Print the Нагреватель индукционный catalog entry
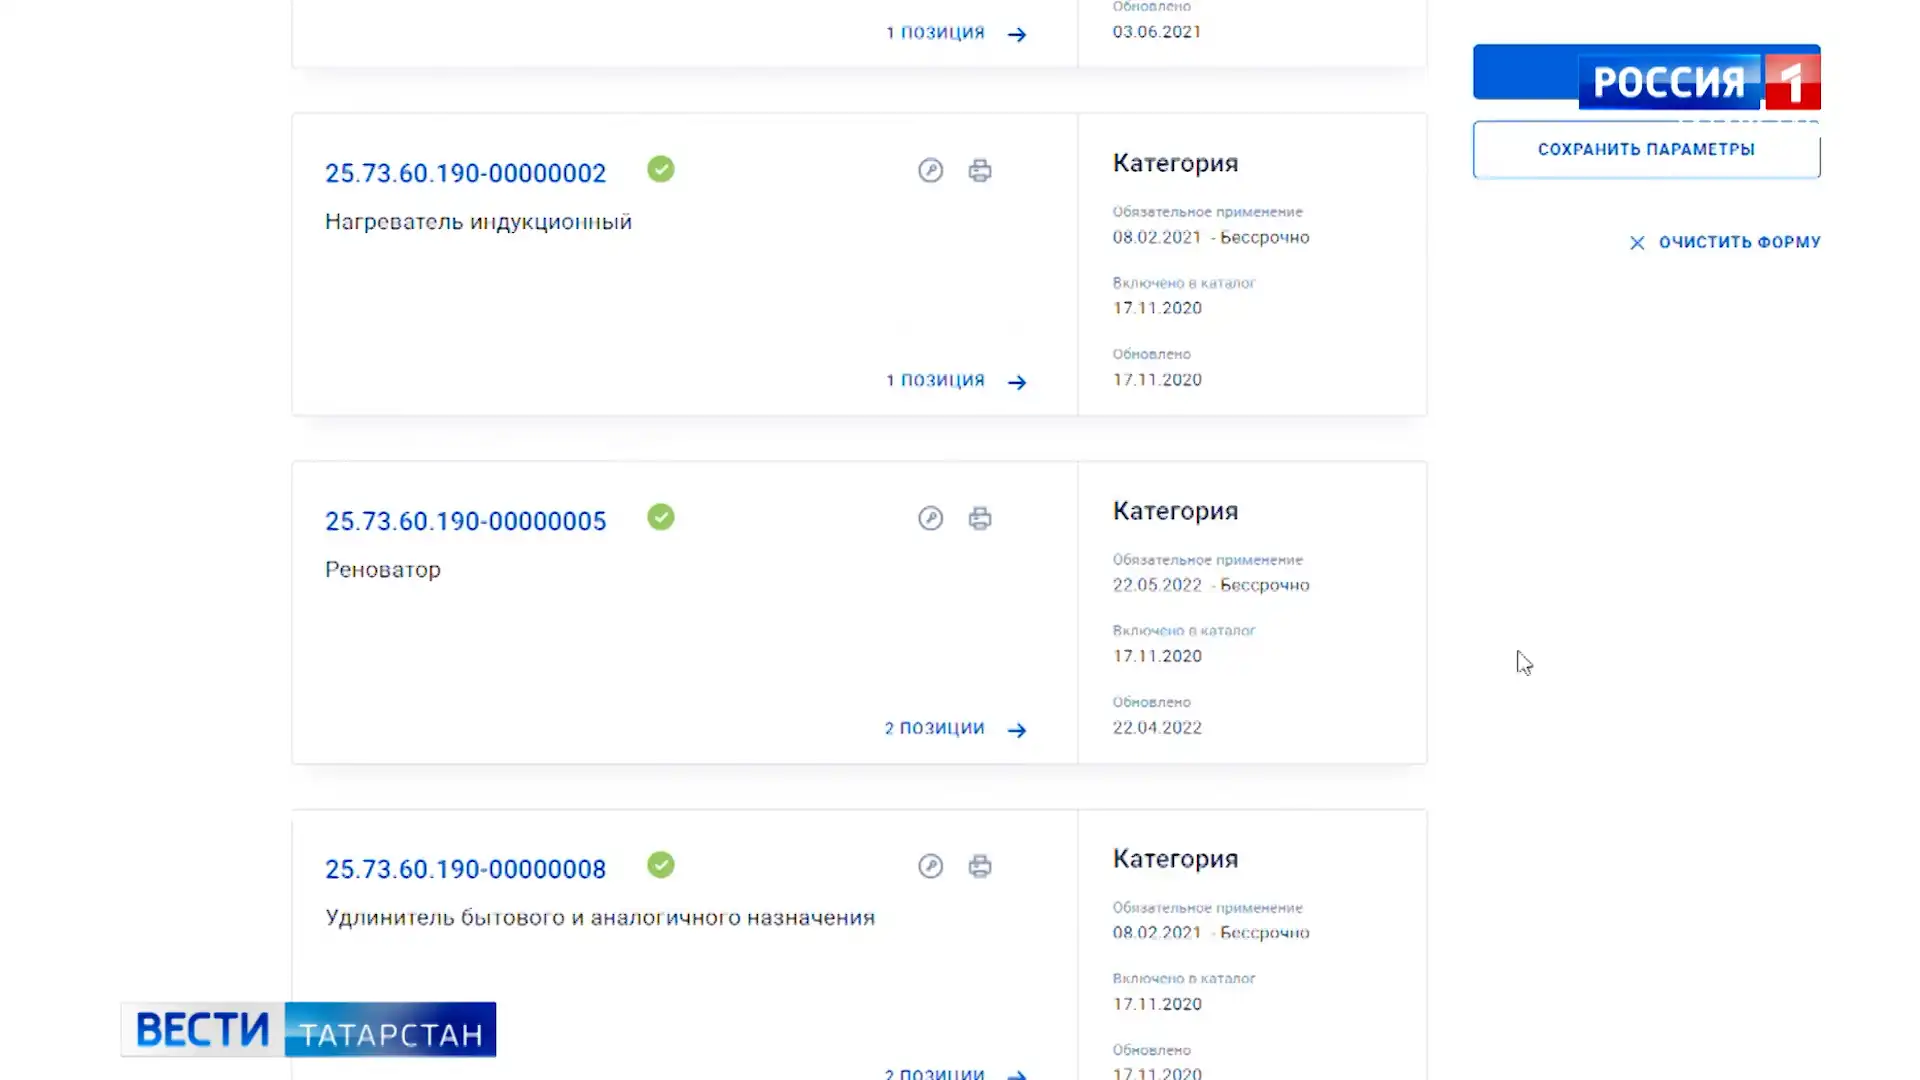The width and height of the screenshot is (1920, 1080). (x=980, y=171)
